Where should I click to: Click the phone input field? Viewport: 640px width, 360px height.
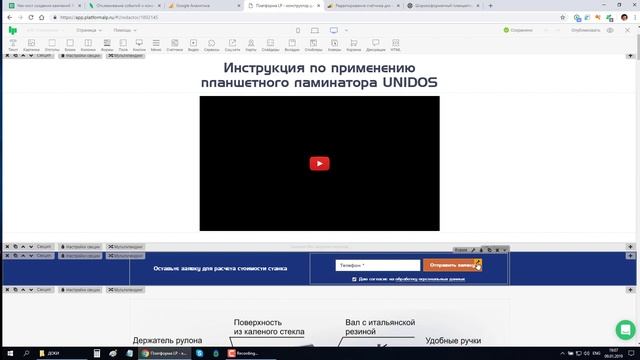378,265
